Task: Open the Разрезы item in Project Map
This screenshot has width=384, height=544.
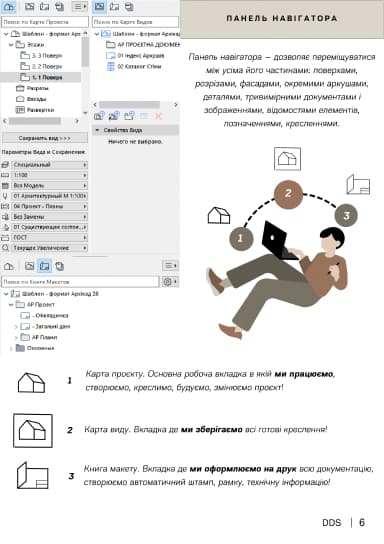Action: [32, 88]
